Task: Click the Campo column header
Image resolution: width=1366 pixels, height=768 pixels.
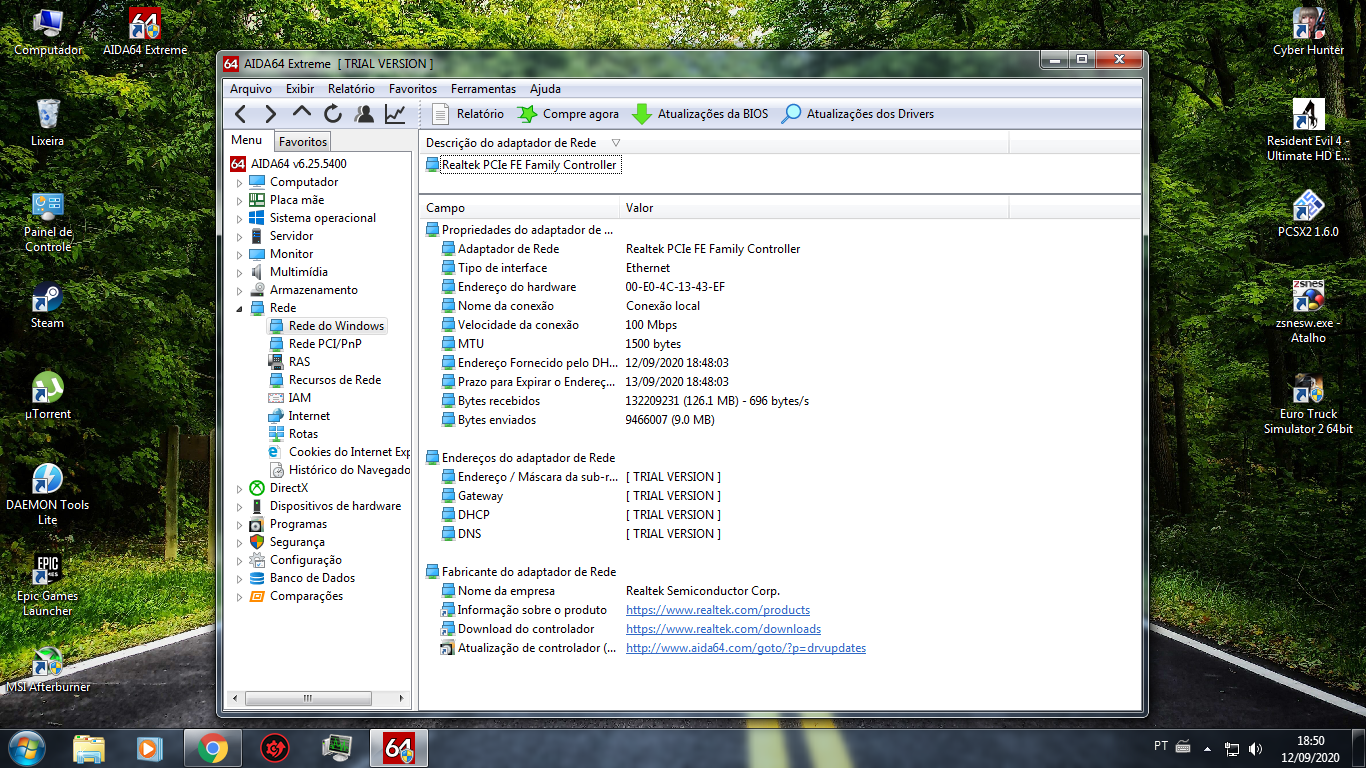Action: click(519, 208)
